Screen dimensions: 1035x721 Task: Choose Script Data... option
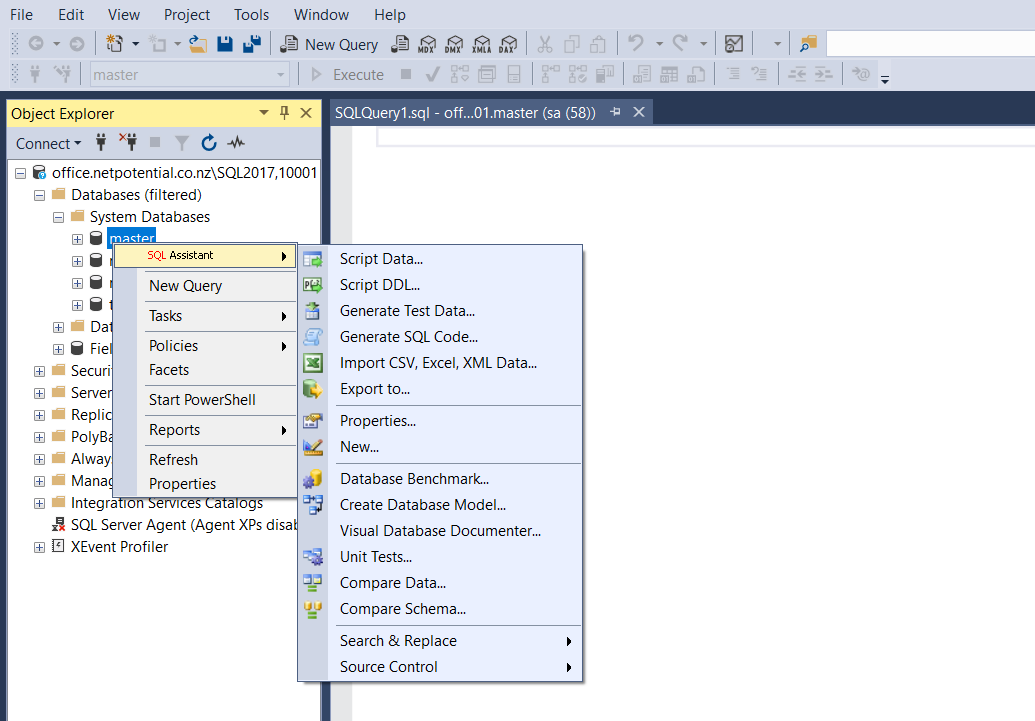click(440, 259)
